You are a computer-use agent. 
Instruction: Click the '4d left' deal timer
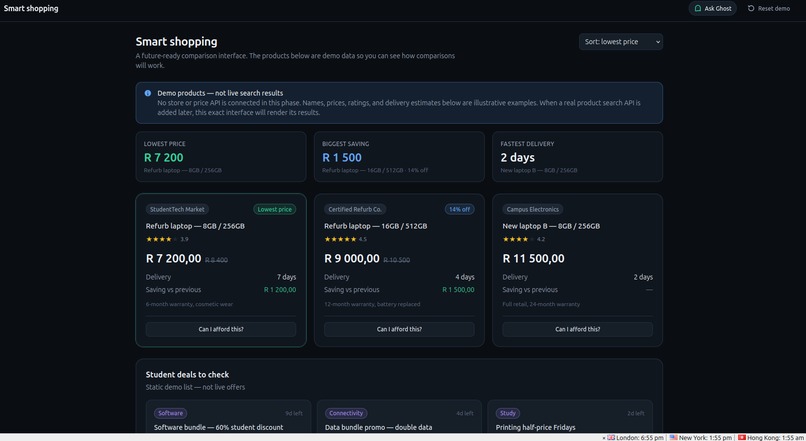point(465,413)
